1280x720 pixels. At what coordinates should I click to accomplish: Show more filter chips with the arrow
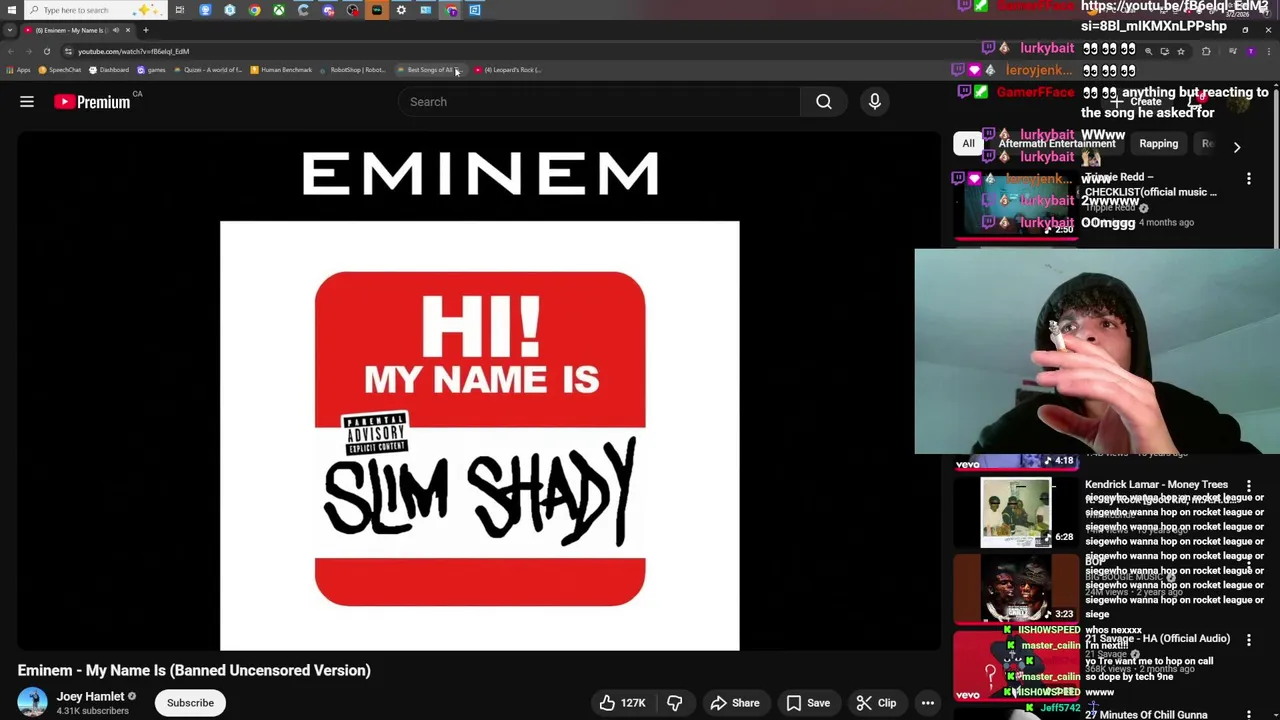(1237, 147)
